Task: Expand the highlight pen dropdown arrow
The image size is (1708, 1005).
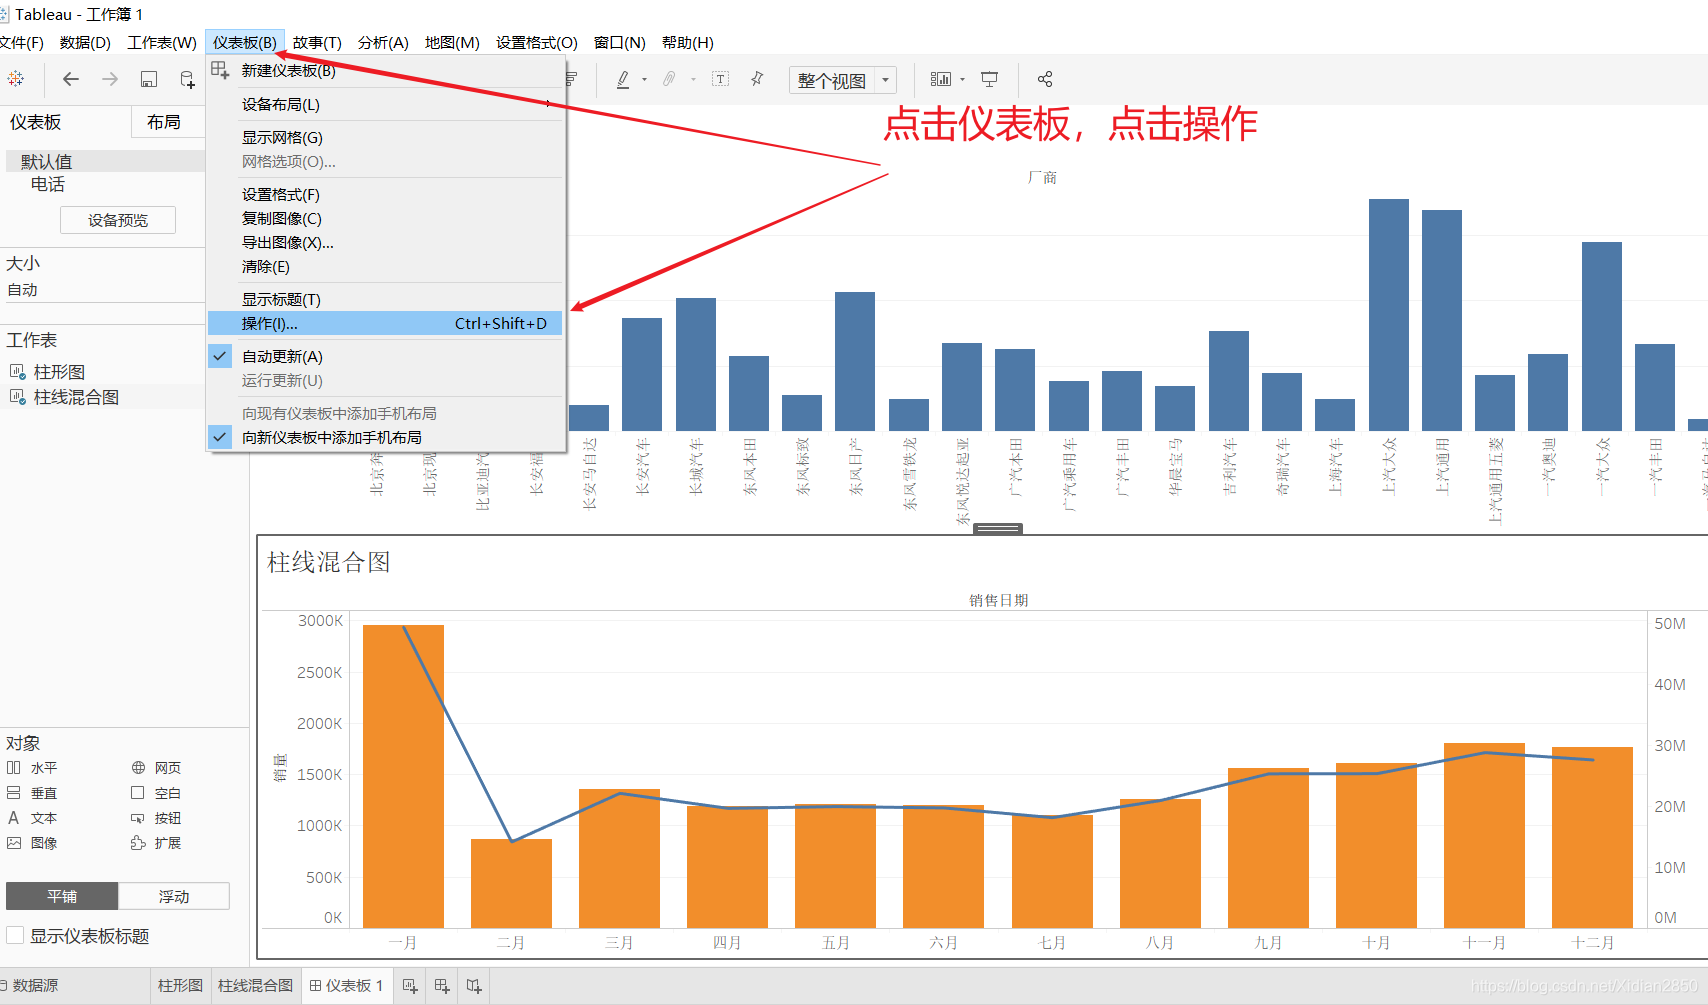Action: (644, 79)
